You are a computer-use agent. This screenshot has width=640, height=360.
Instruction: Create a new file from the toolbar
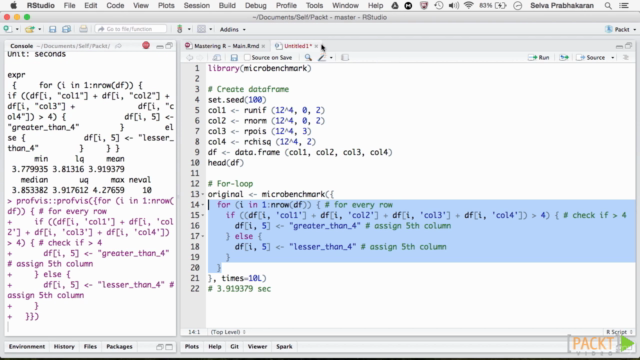tap(7, 29)
